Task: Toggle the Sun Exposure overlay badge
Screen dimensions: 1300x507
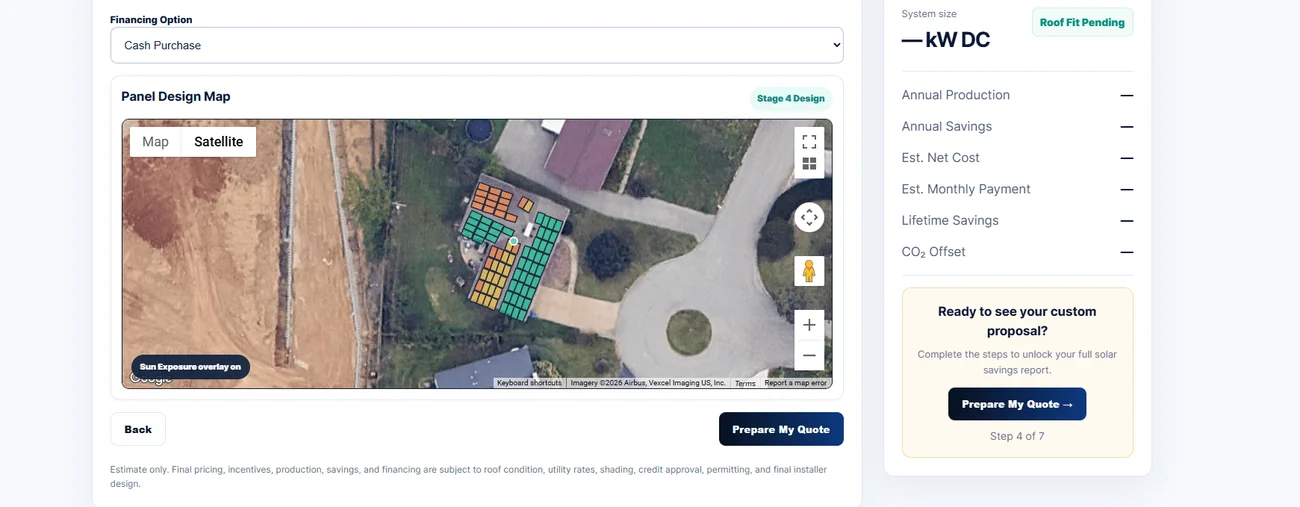Action: click(x=190, y=367)
